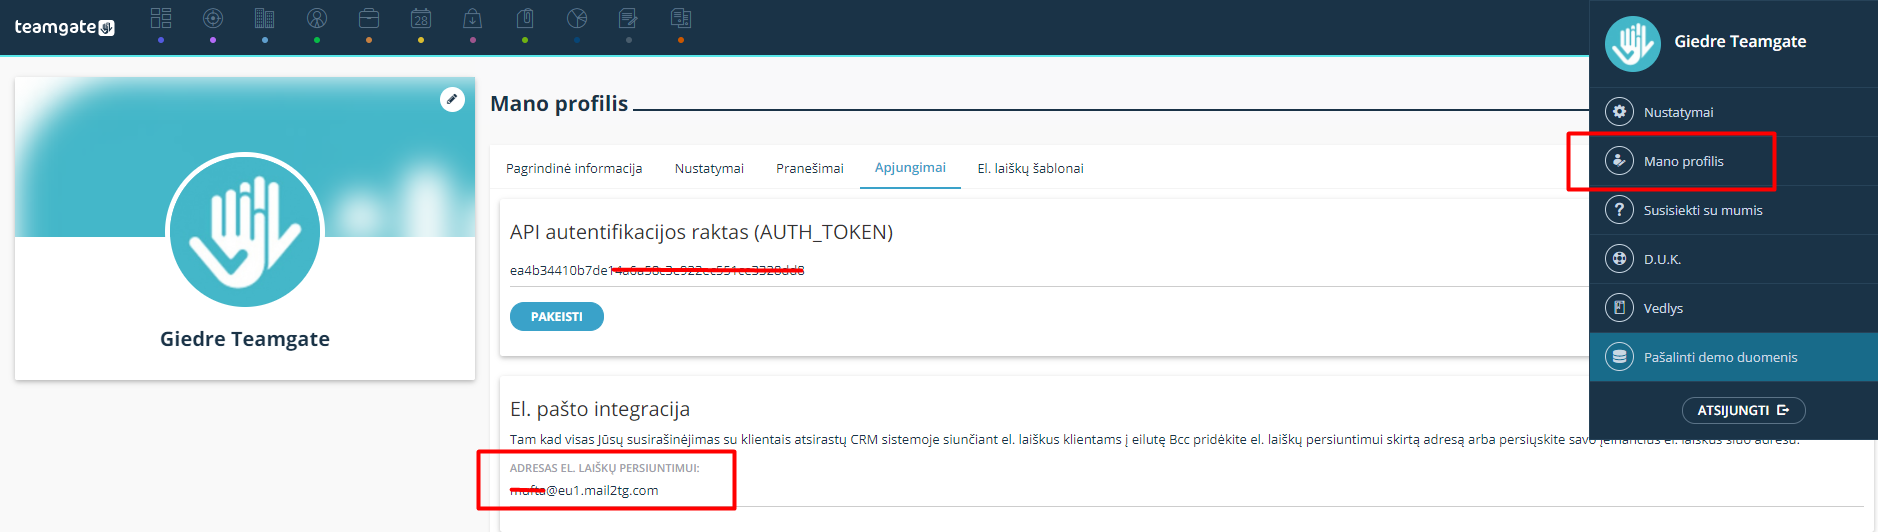Click the question mark icon beside Susisiekti
The image size is (1878, 532).
click(x=1619, y=210)
